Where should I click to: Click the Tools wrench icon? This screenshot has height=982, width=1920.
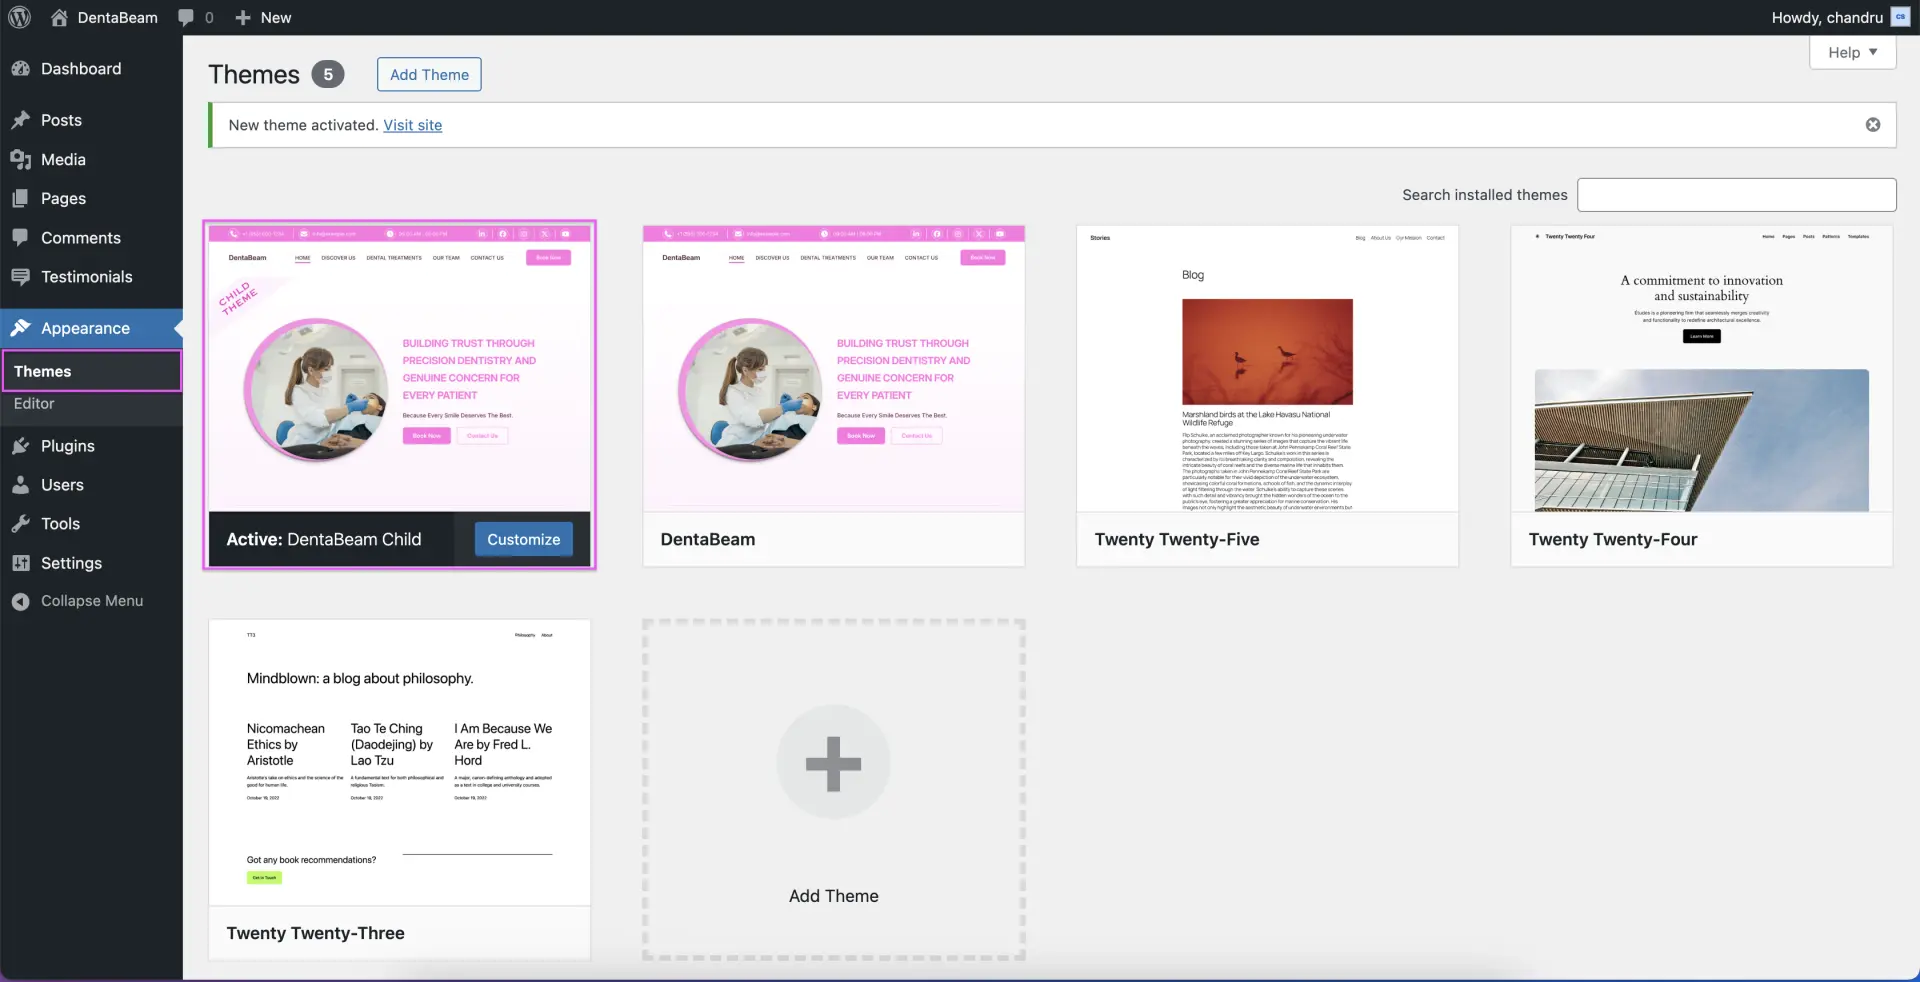[20, 524]
